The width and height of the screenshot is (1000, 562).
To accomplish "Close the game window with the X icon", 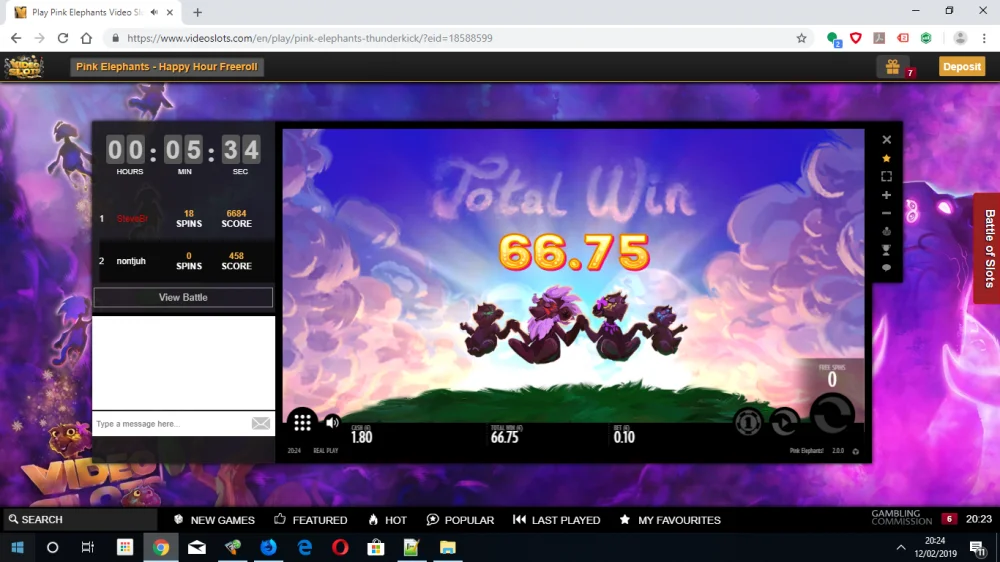I will (886, 140).
